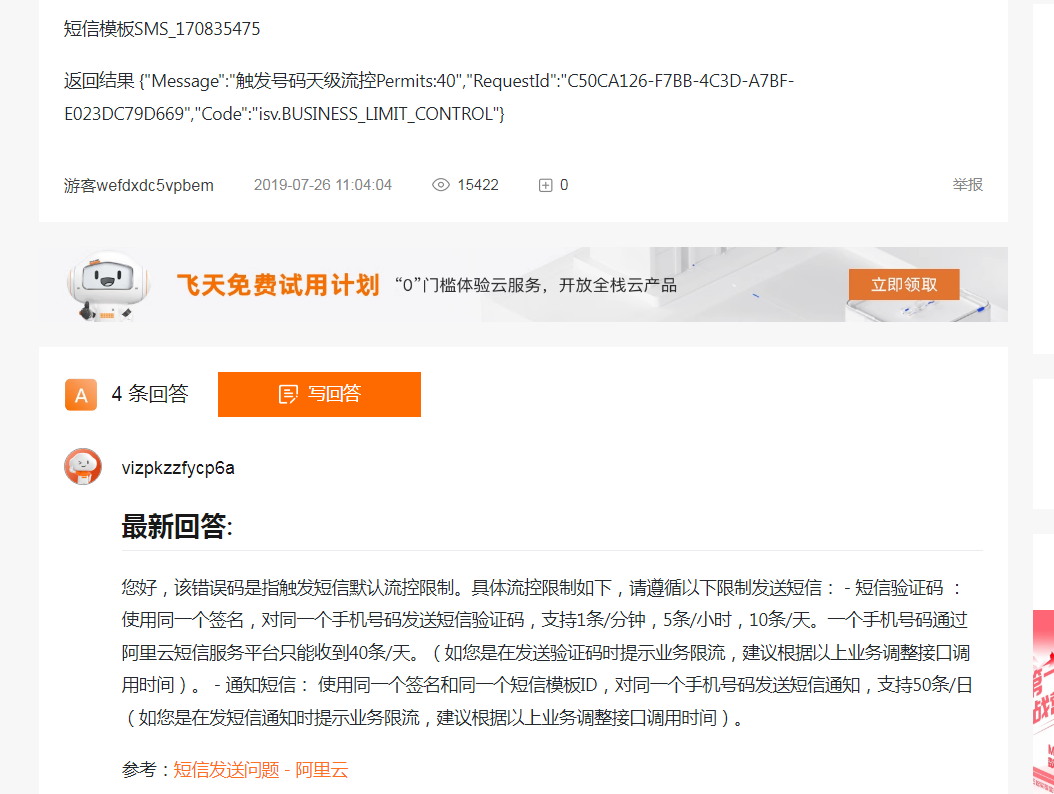Report the question via 举报
The image size is (1054, 794).
tap(967, 184)
